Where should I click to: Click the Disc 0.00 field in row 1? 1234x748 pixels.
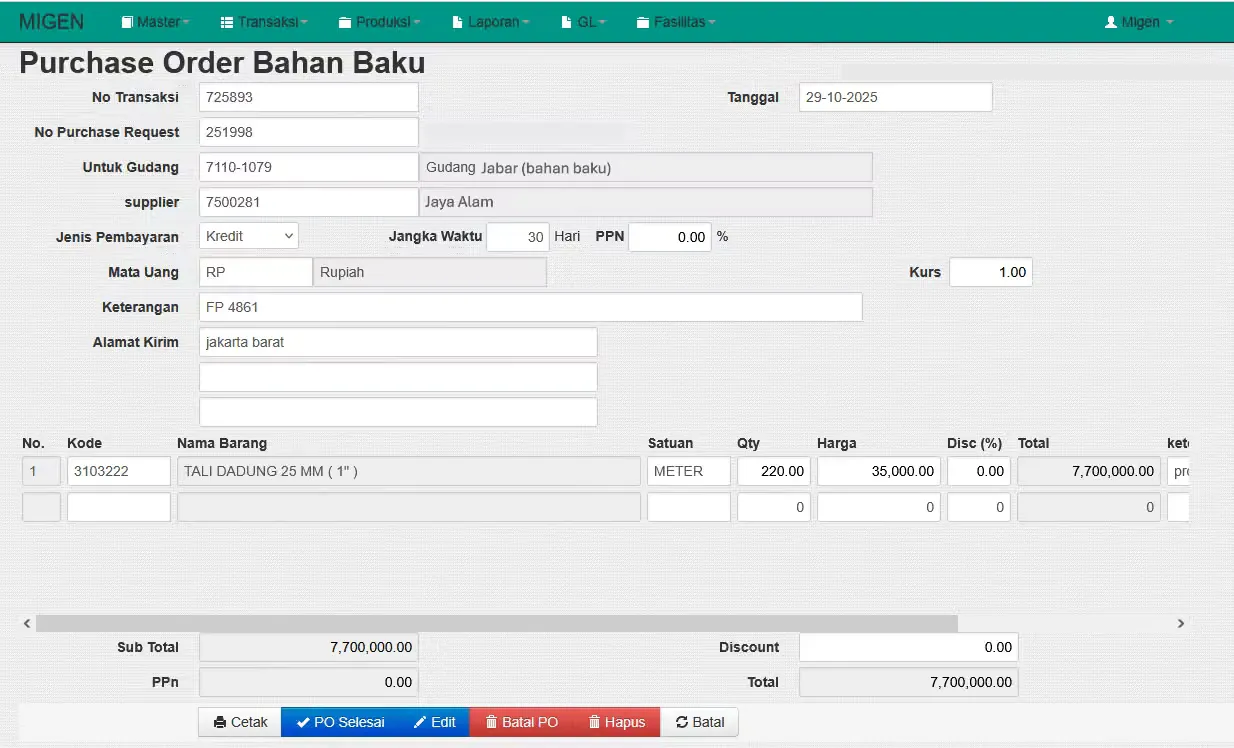tap(979, 471)
